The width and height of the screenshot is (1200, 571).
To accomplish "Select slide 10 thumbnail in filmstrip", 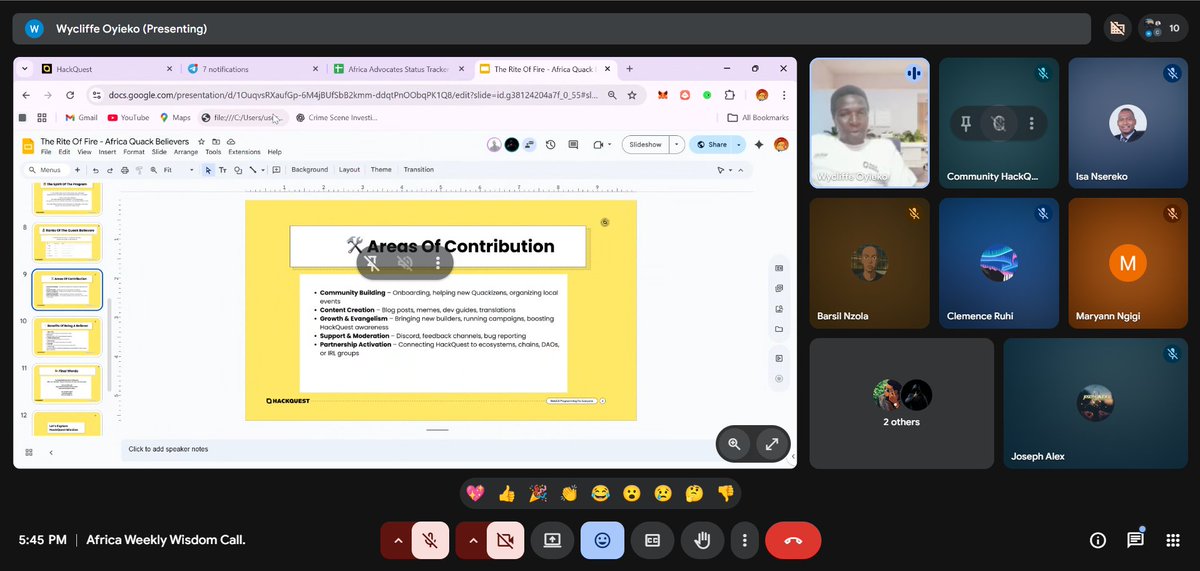I will click(67, 337).
